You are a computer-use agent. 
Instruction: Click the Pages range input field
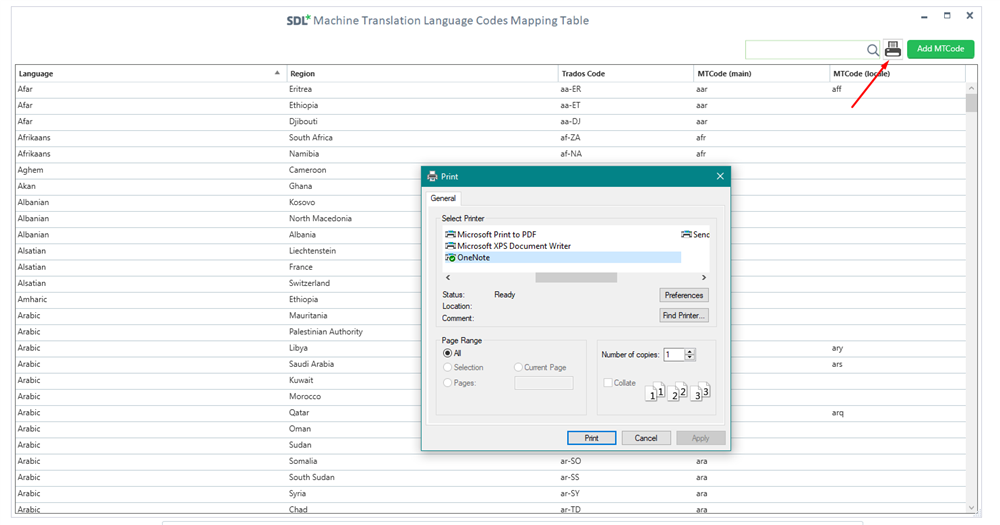point(543,383)
